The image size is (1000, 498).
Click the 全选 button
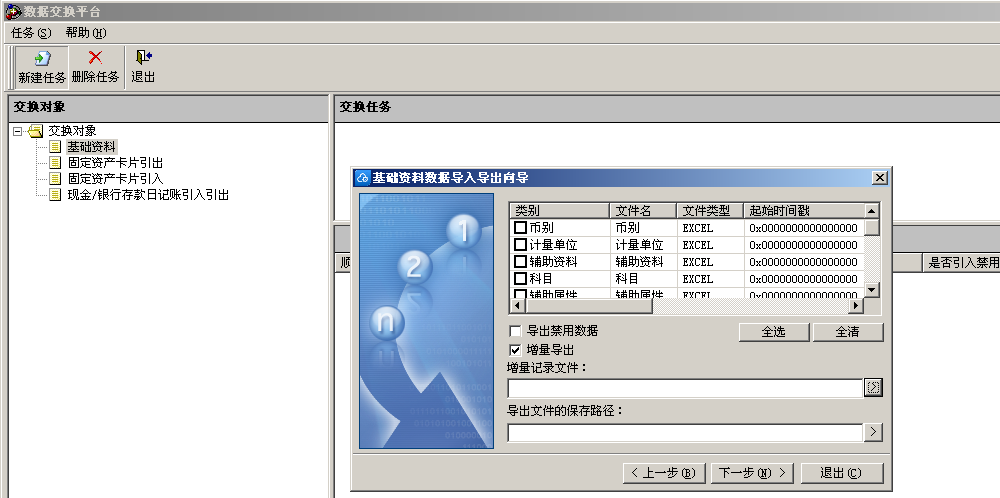tap(774, 332)
